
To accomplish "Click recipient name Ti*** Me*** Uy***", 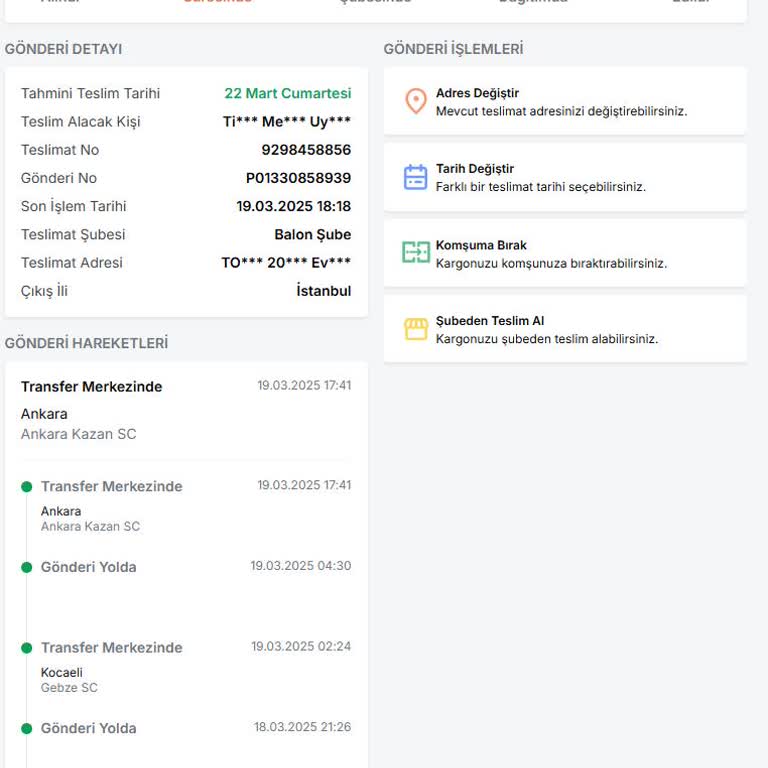I will click(x=287, y=121).
